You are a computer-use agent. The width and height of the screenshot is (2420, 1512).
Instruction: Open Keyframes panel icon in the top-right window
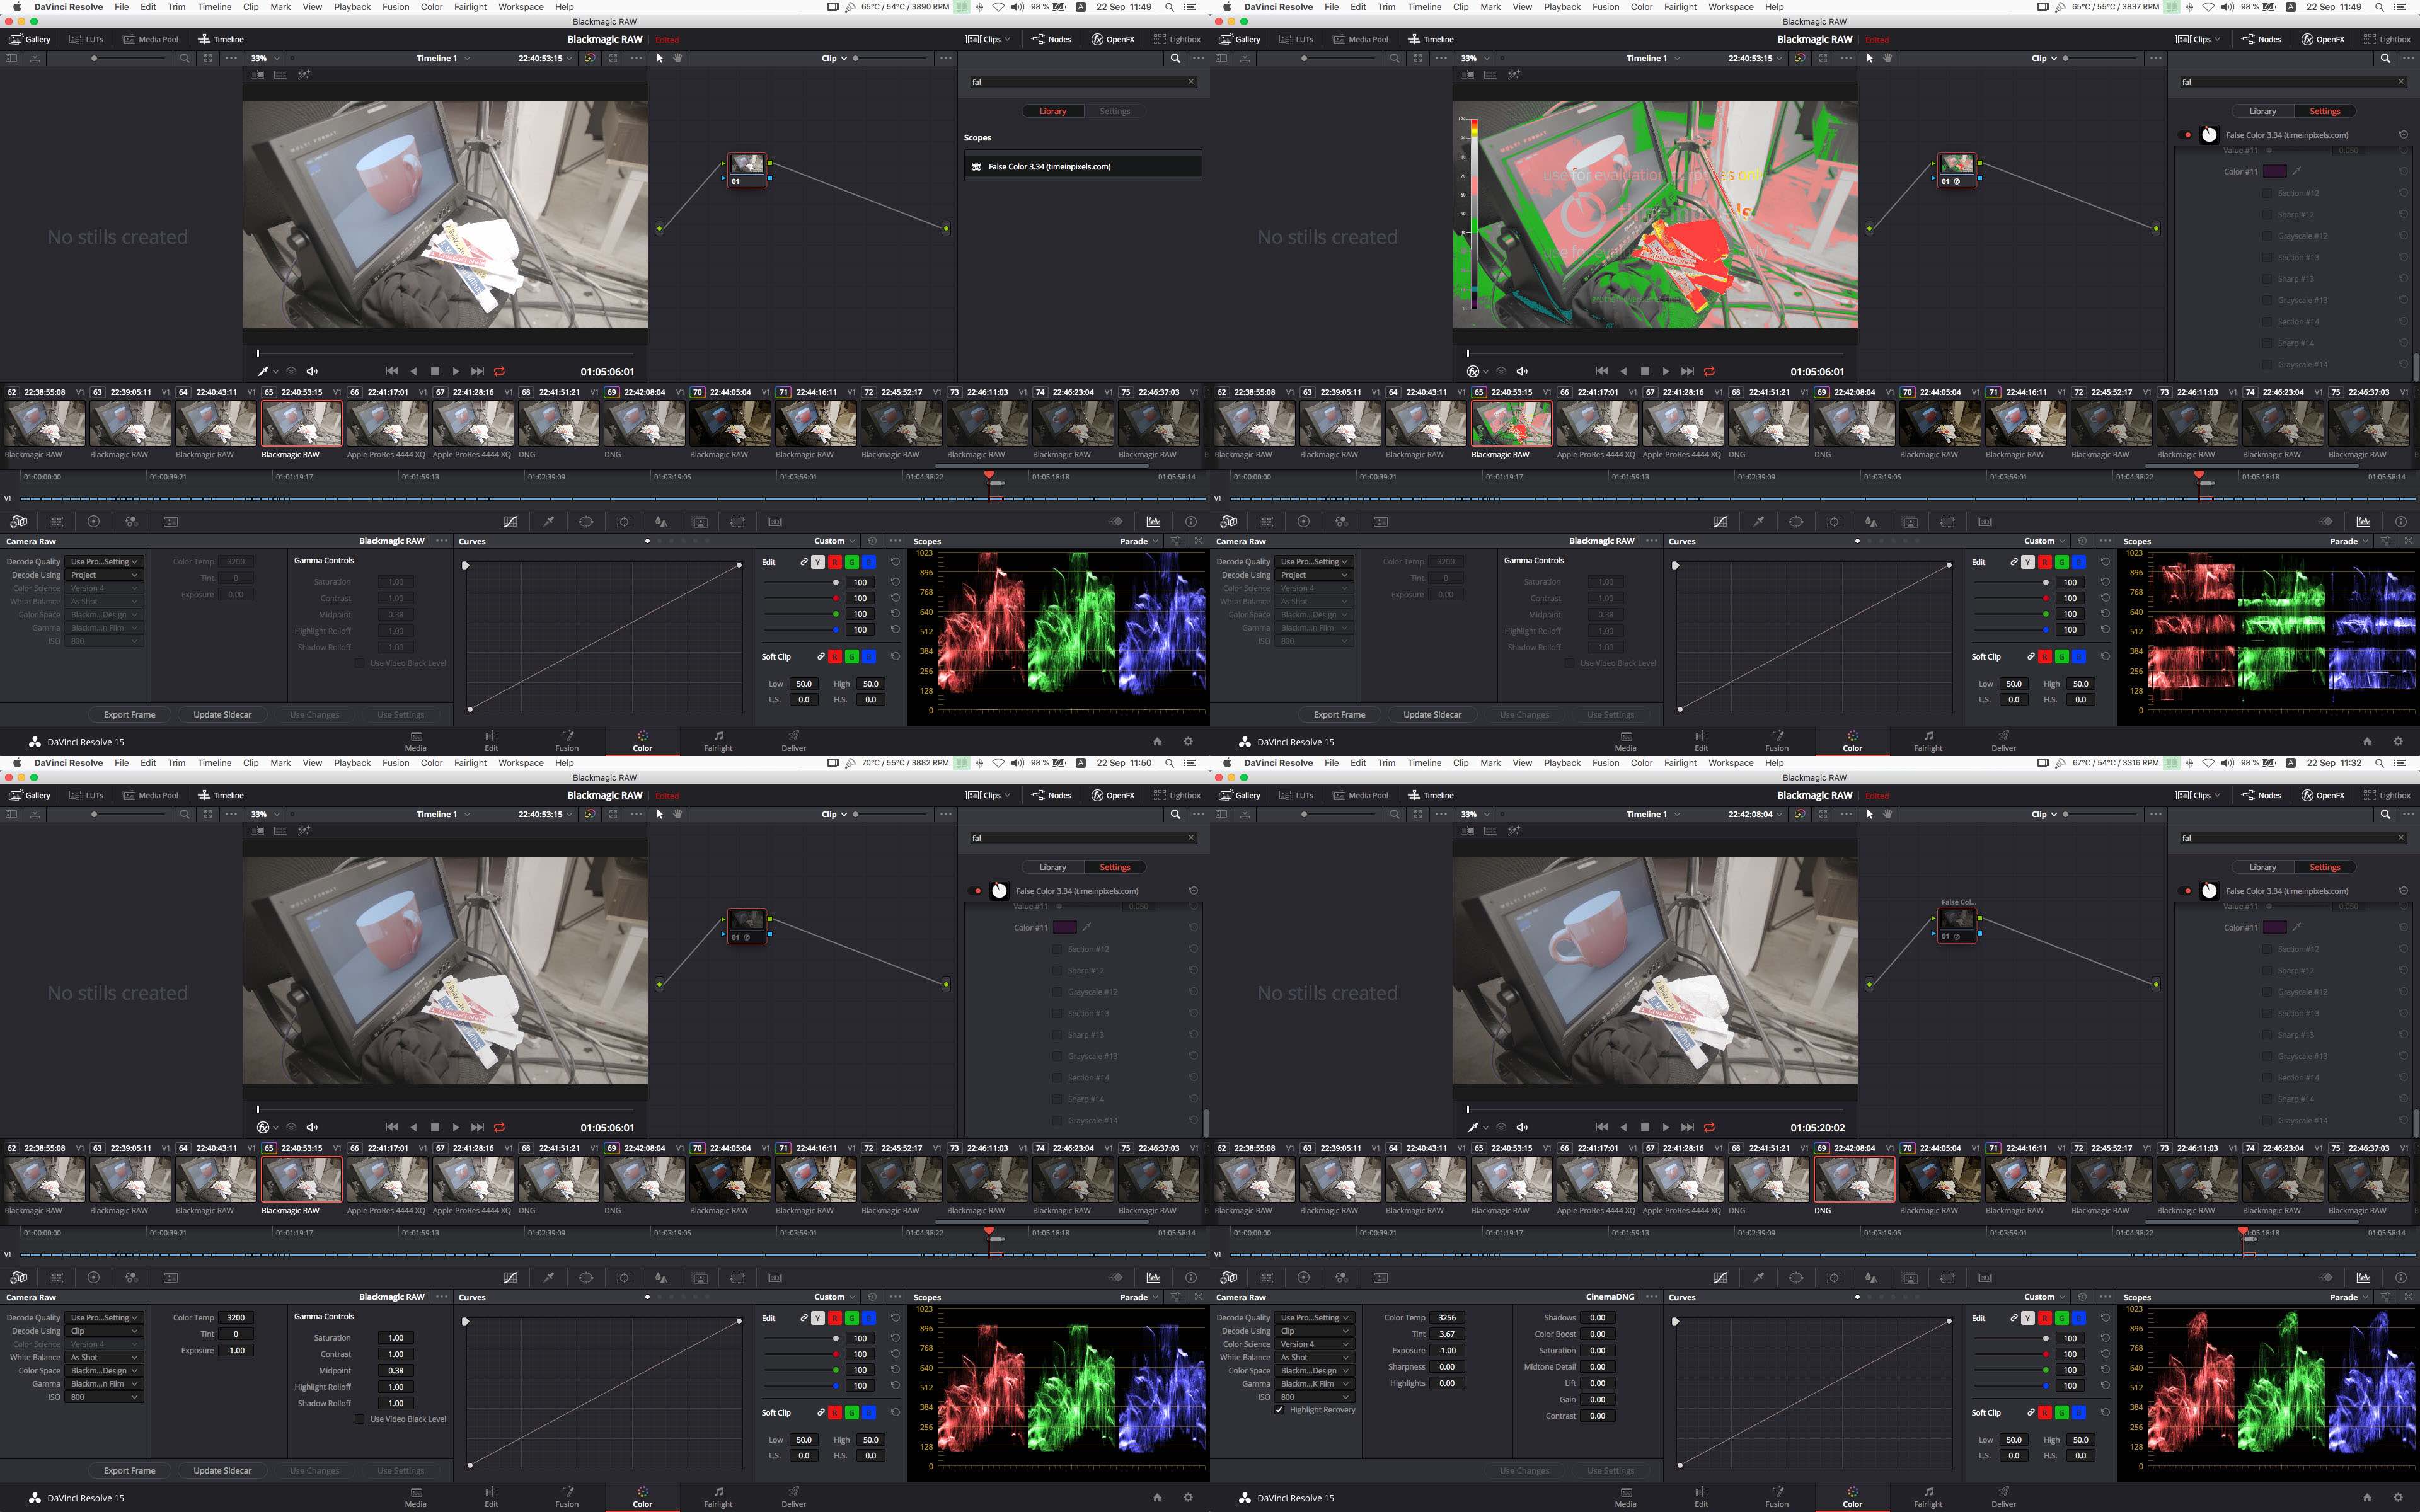2326,521
